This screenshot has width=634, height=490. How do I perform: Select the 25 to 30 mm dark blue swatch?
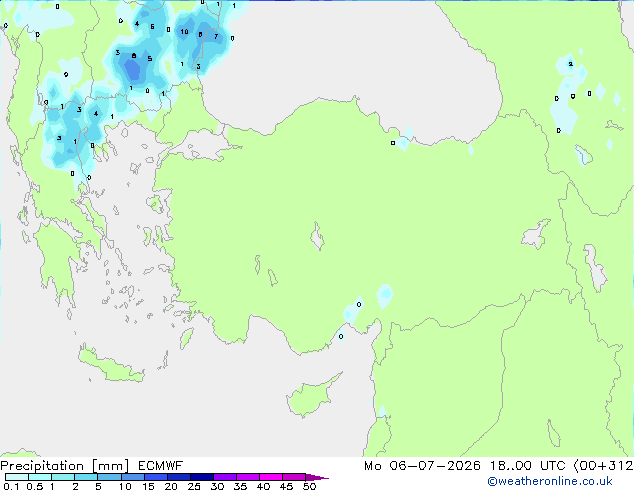202,477
